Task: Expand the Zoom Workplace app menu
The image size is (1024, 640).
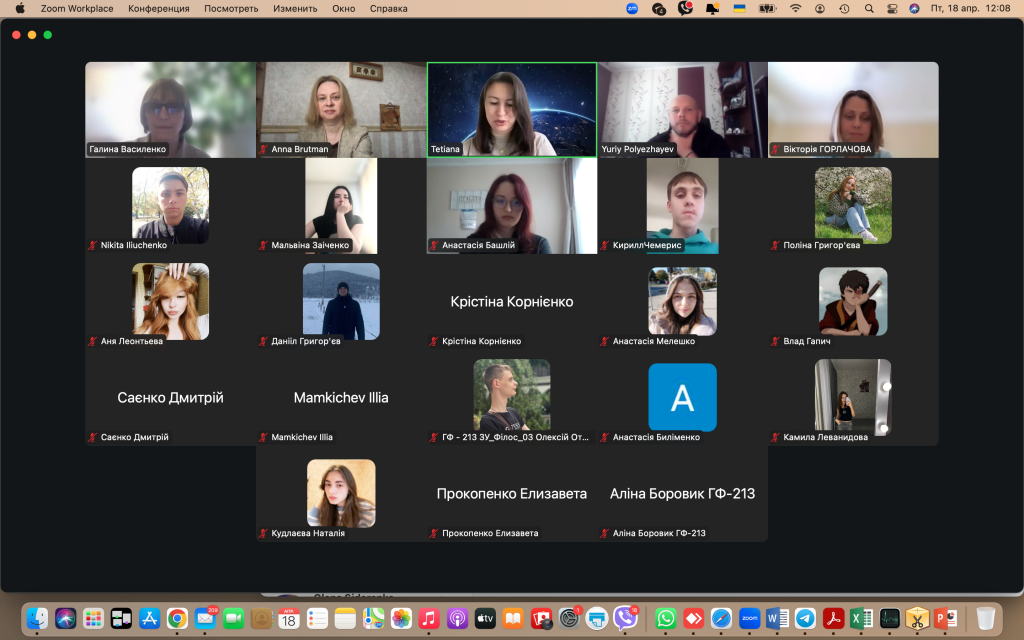Action: pos(77,8)
